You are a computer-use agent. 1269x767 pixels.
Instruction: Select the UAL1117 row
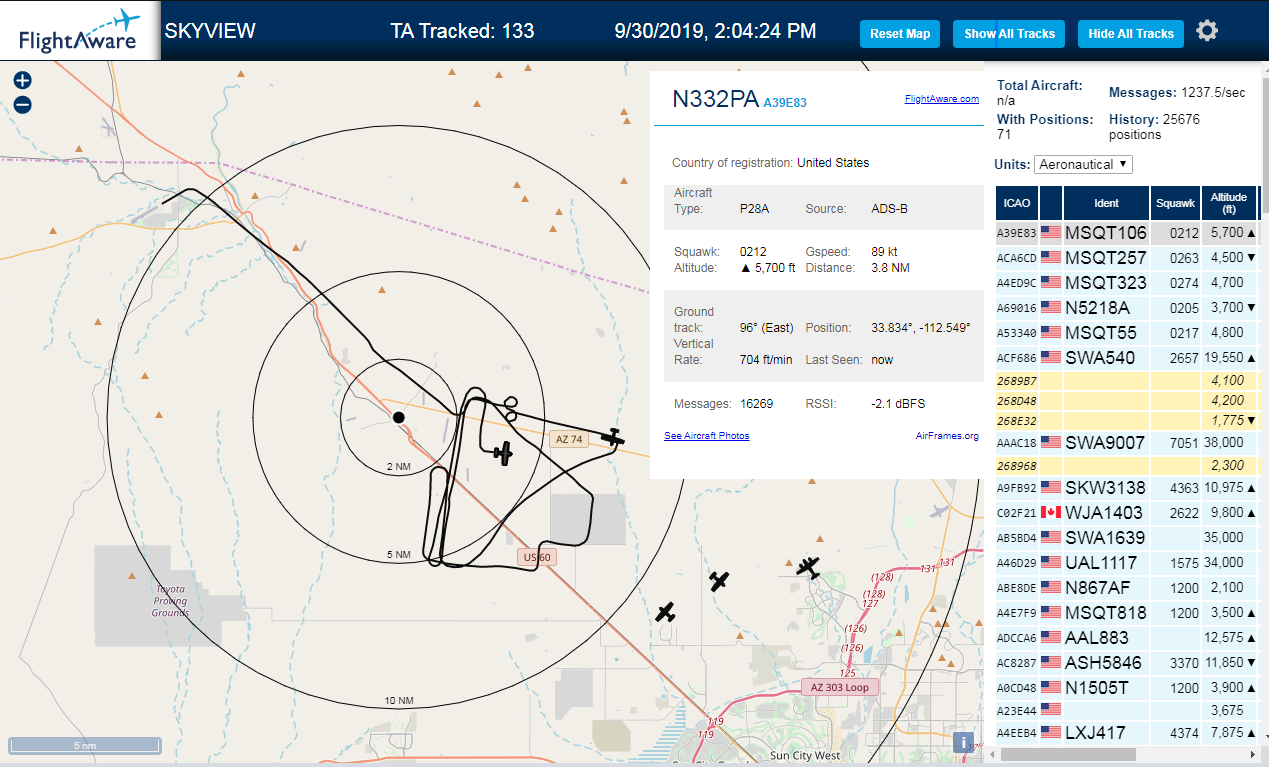pos(1126,563)
